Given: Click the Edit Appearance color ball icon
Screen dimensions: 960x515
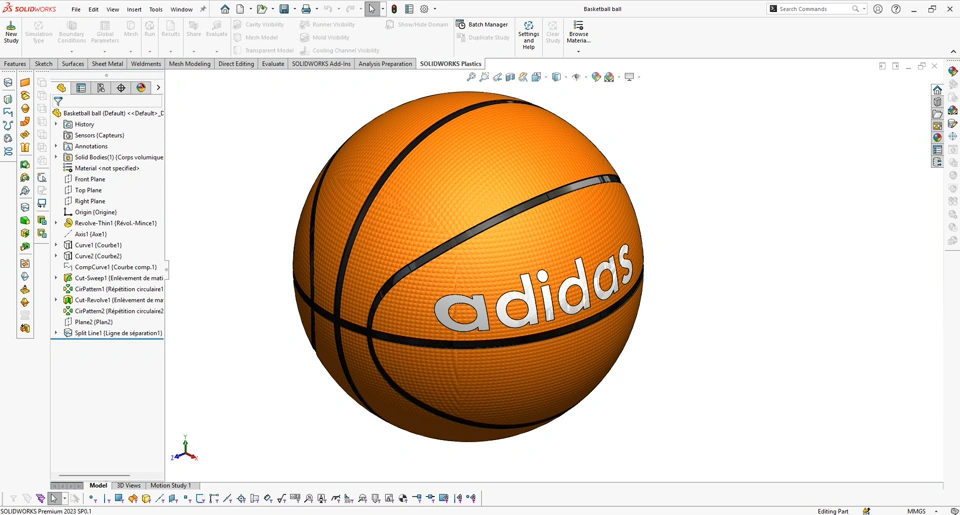Looking at the screenshot, I should 596,77.
